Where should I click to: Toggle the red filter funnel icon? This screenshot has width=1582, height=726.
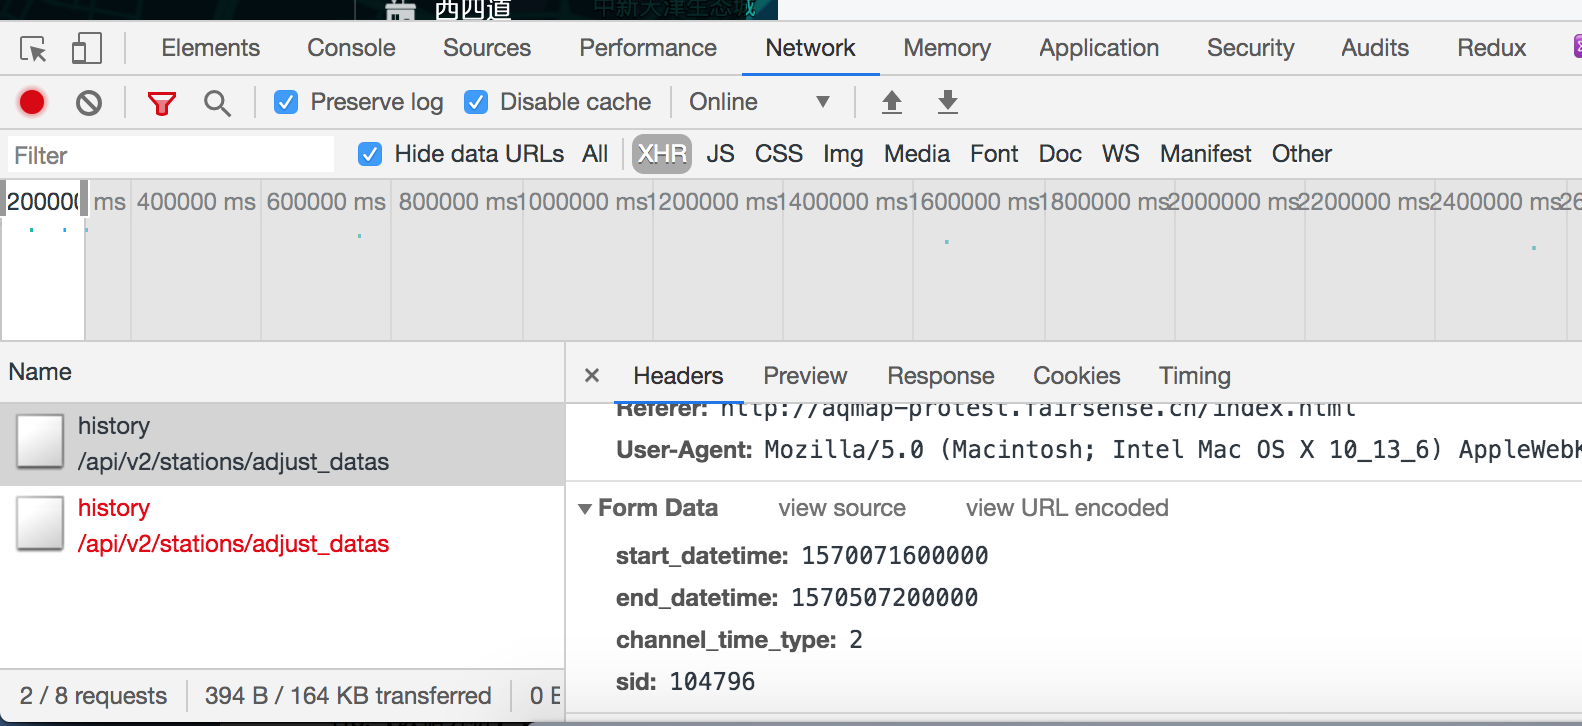pos(161,102)
